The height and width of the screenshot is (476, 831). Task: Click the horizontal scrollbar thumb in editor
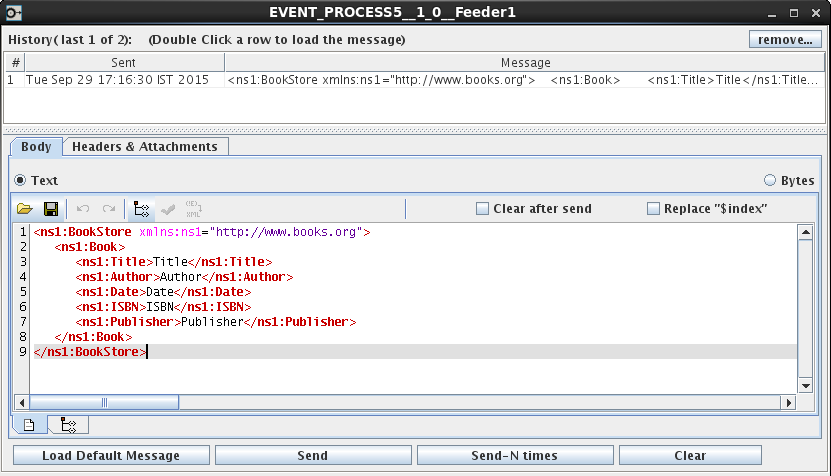(102, 403)
